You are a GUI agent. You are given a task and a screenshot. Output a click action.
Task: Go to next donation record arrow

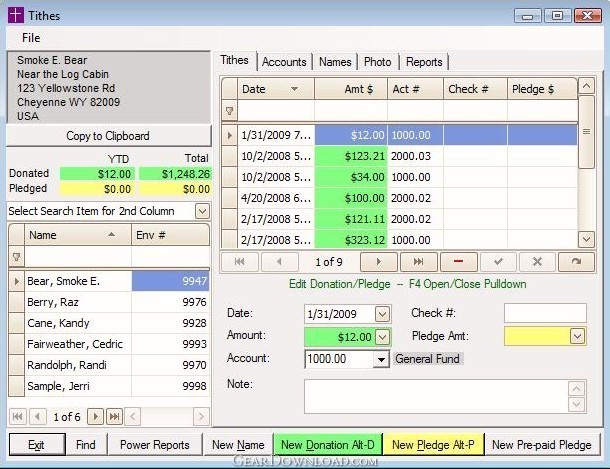[378, 261]
